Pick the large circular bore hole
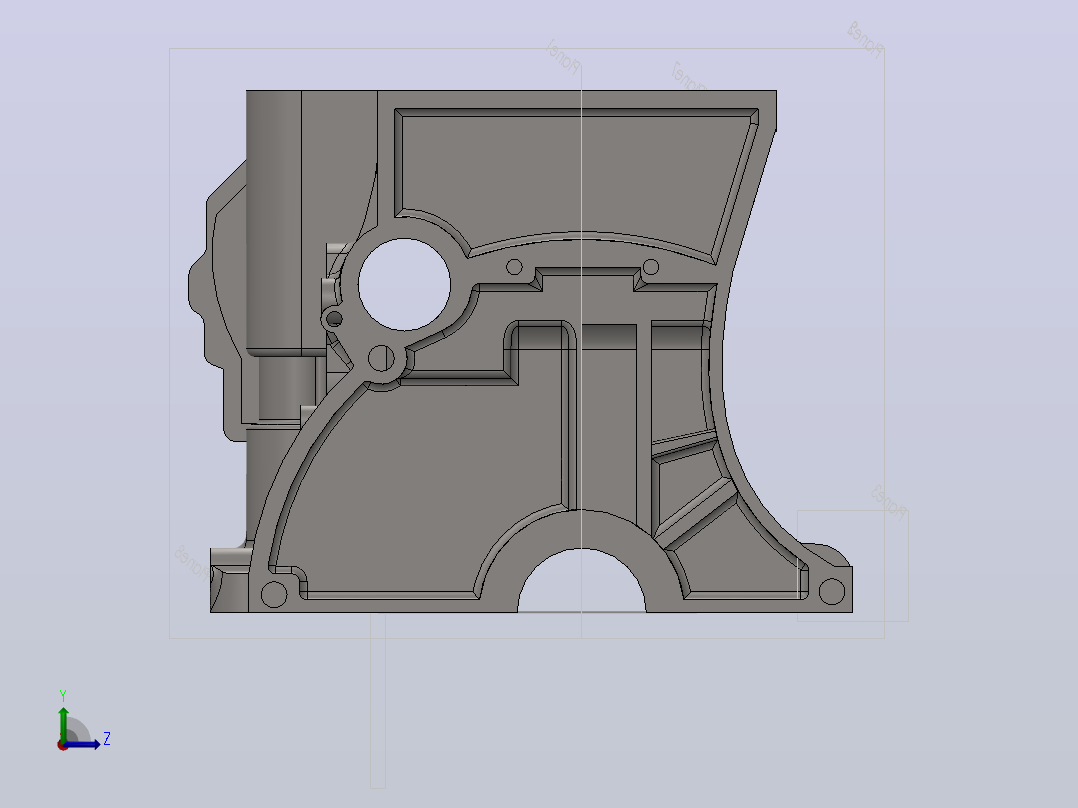1078x808 pixels. click(404, 285)
